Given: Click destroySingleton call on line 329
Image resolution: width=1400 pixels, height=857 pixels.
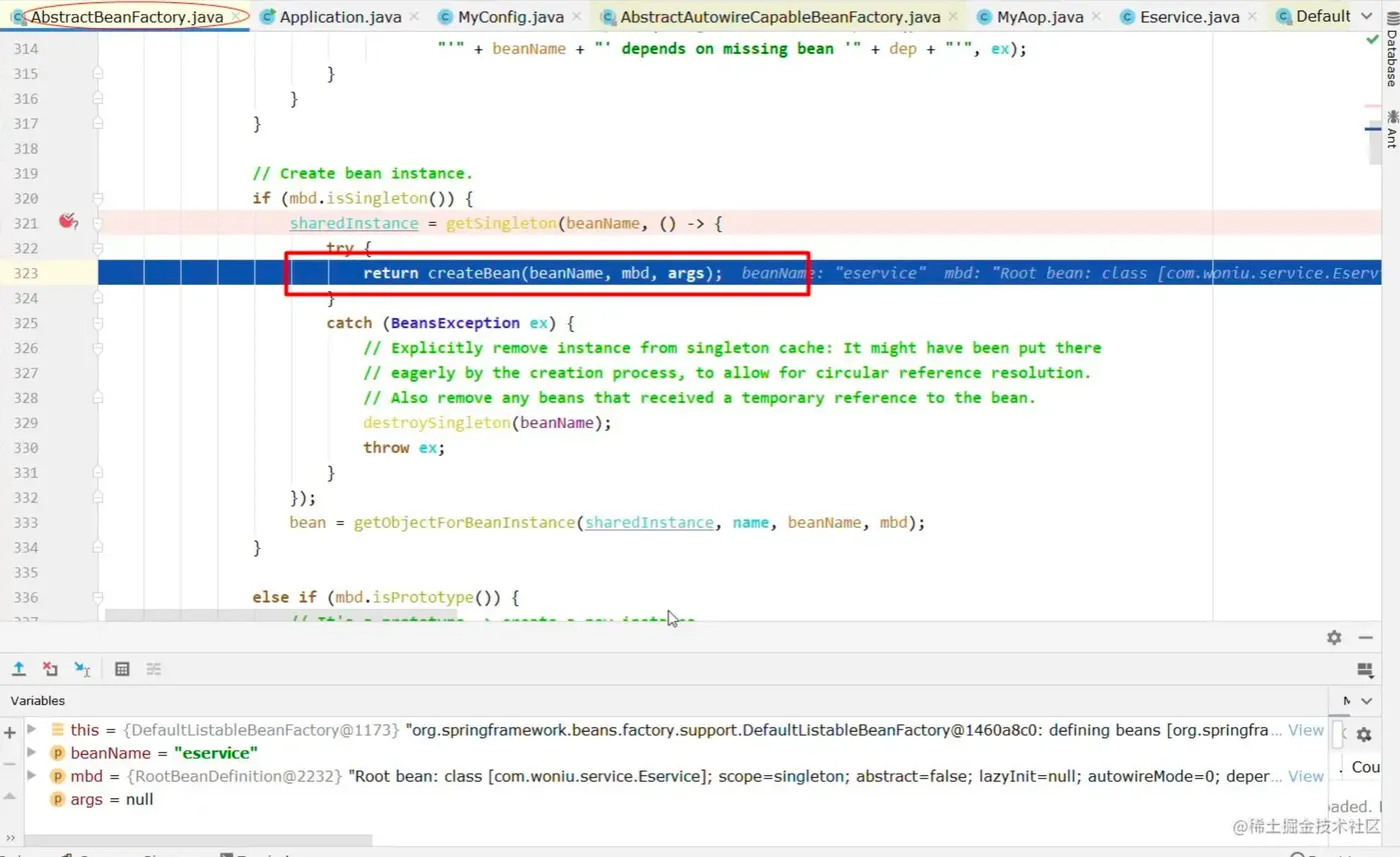Looking at the screenshot, I should tap(437, 423).
